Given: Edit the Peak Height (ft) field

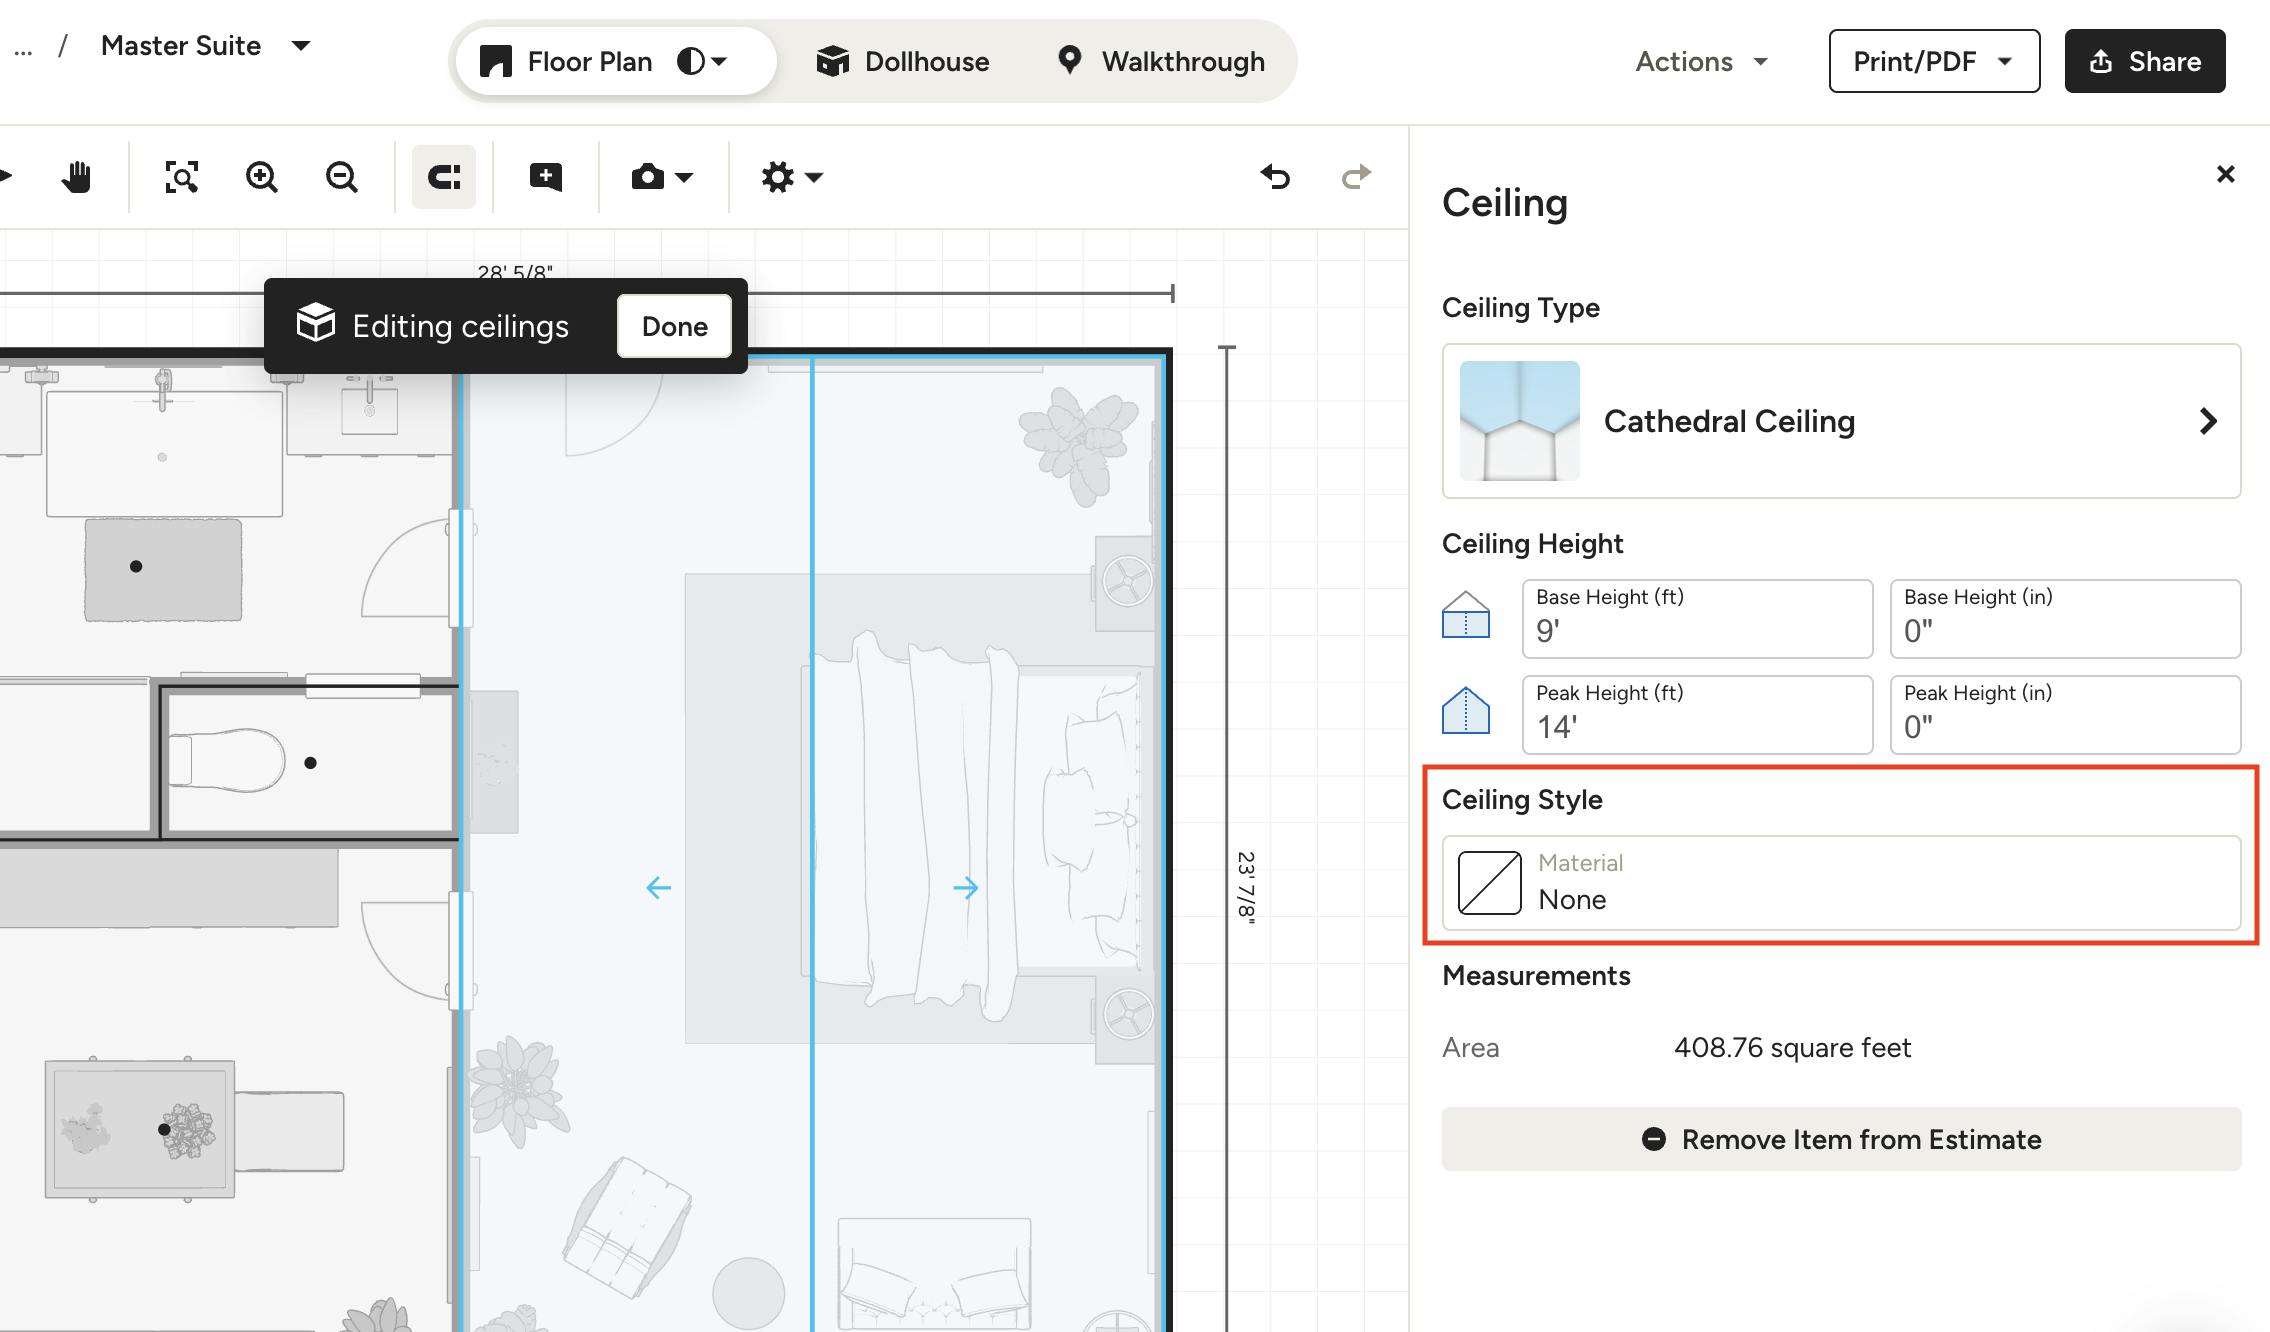Looking at the screenshot, I should (1697, 715).
